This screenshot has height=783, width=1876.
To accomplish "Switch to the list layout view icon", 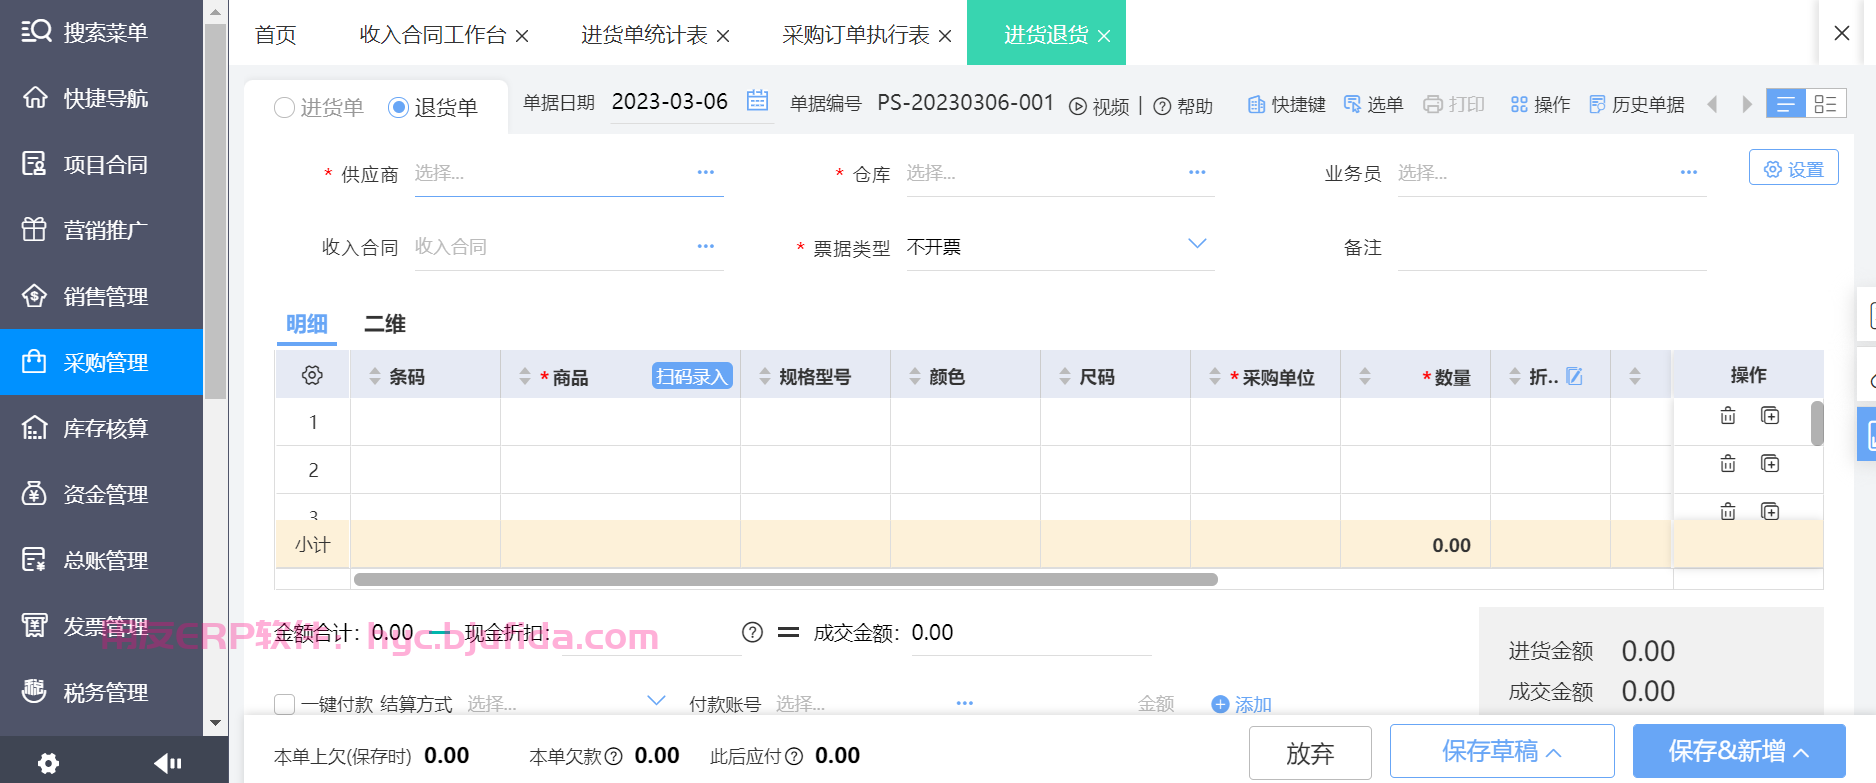I will pos(1786,104).
